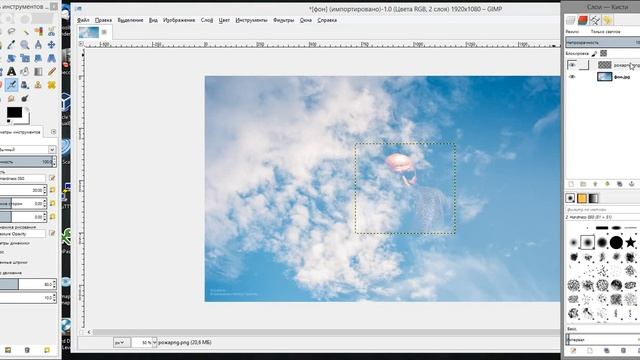This screenshot has width=640, height=360.
Task: Open the Правка menu
Action: click(x=103, y=20)
